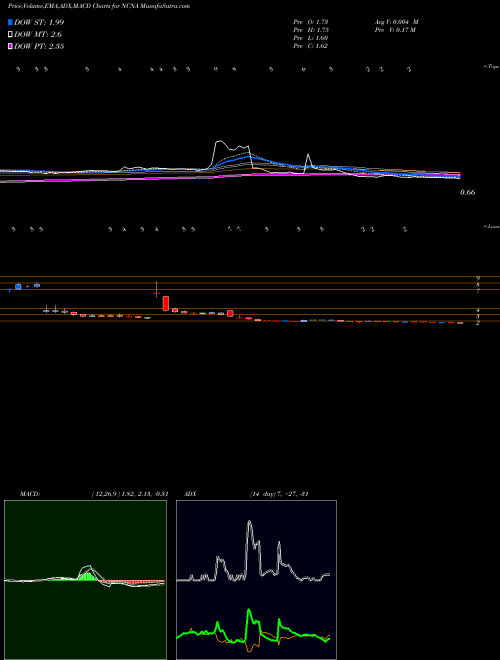Click the 'DOW MT: 2.6' legend label

click(x=38, y=35)
